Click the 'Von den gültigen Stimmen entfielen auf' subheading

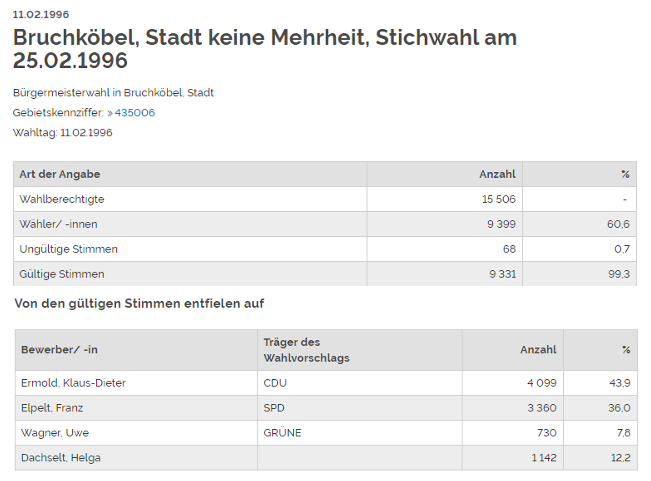(139, 303)
